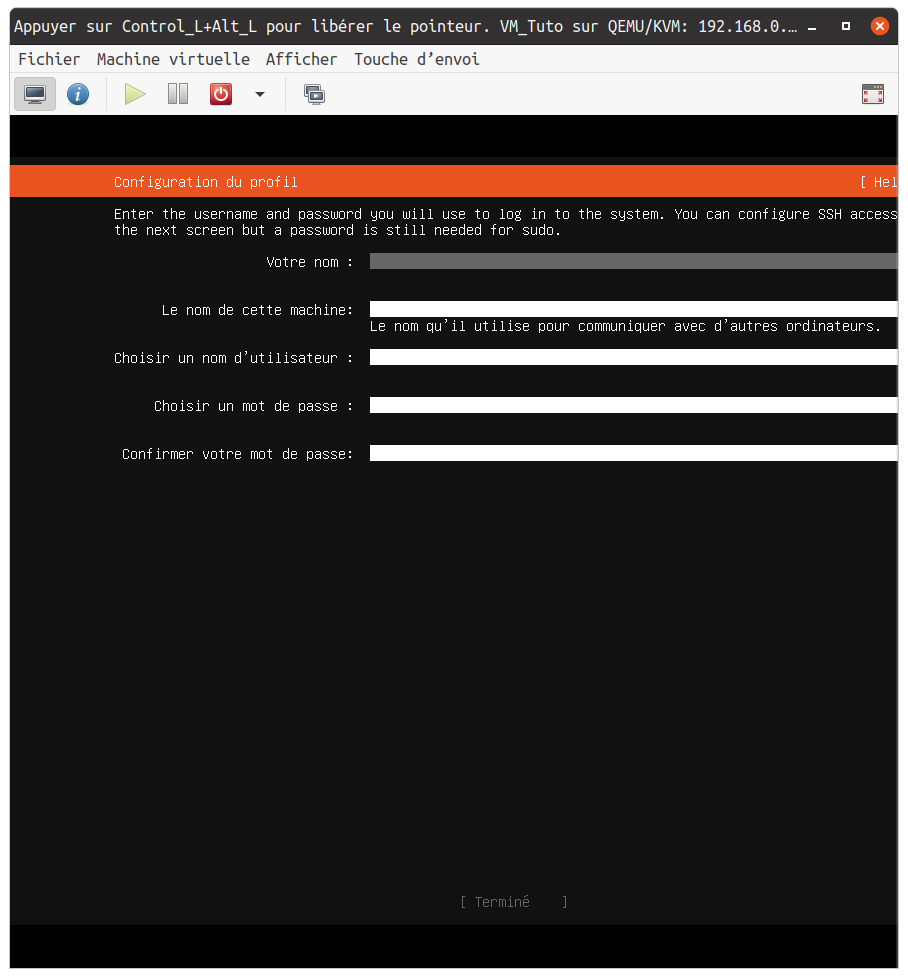This screenshot has width=908, height=978.
Task: Open Help in the installer header
Action: 880,182
